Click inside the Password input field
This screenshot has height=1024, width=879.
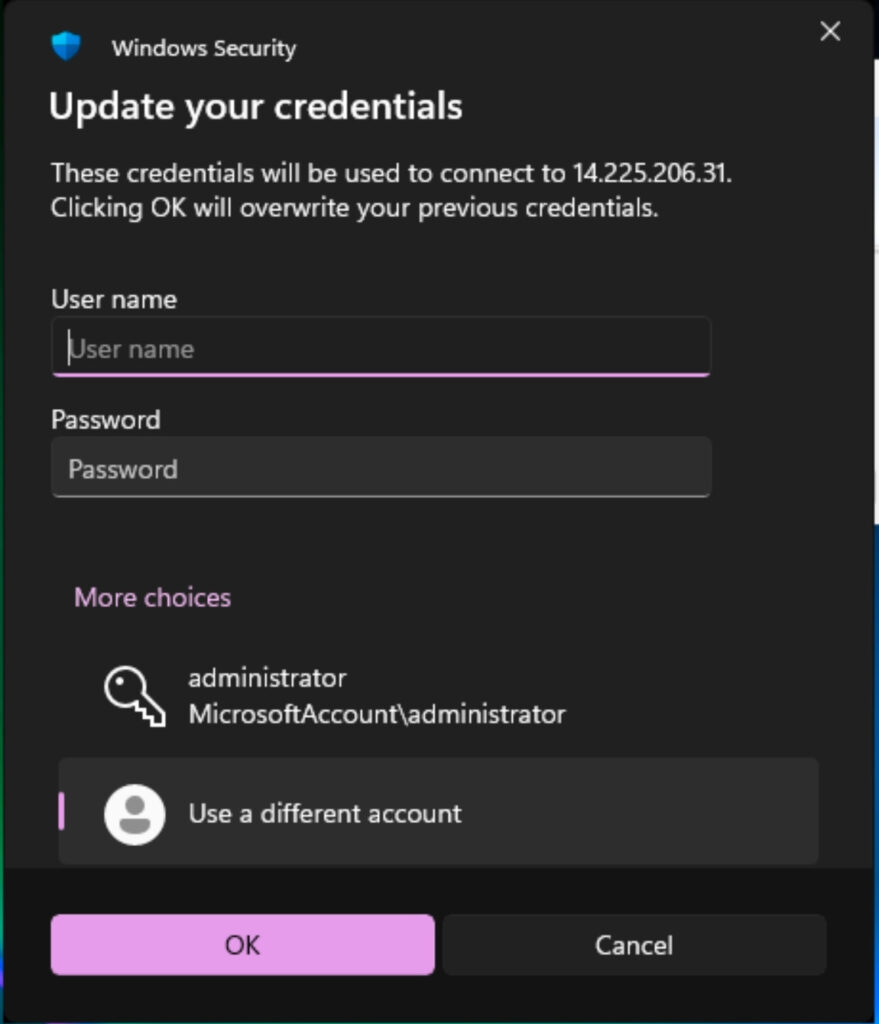(380, 467)
